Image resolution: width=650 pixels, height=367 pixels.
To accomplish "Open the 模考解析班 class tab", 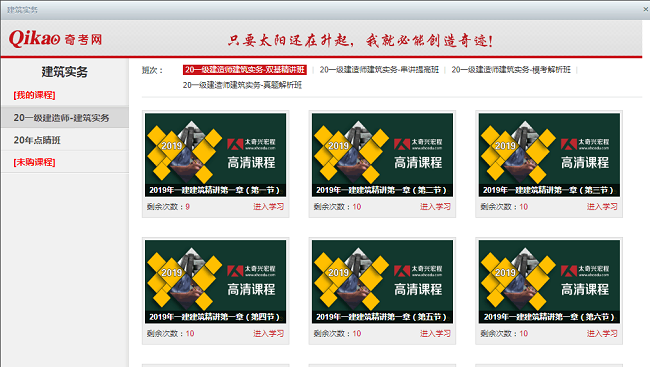I will coord(511,70).
